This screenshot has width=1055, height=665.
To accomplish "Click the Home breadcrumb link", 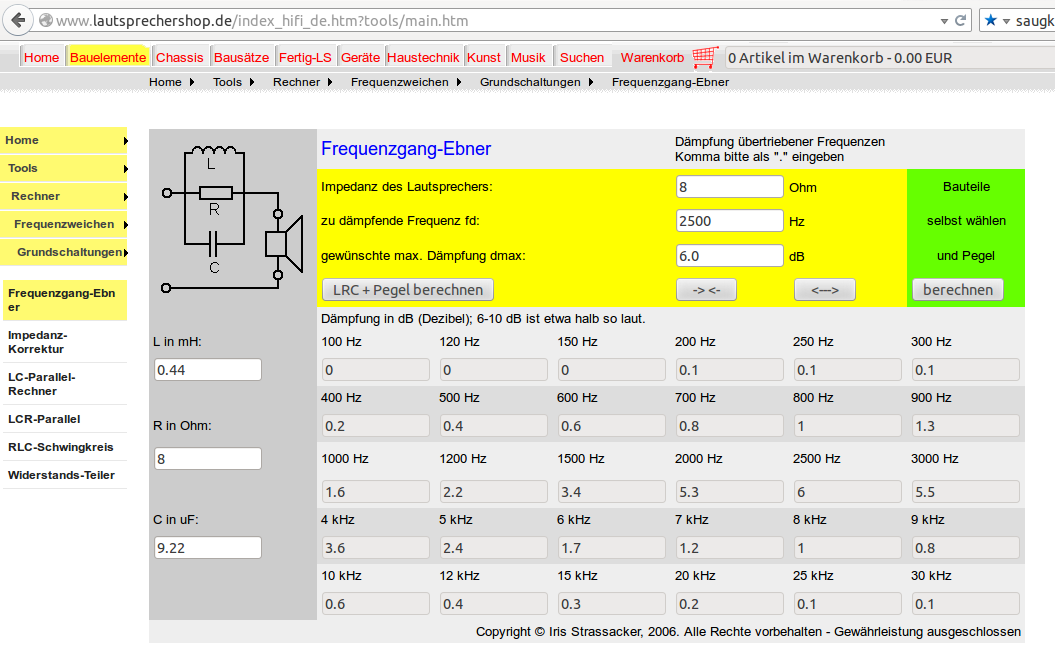I will tap(166, 82).
